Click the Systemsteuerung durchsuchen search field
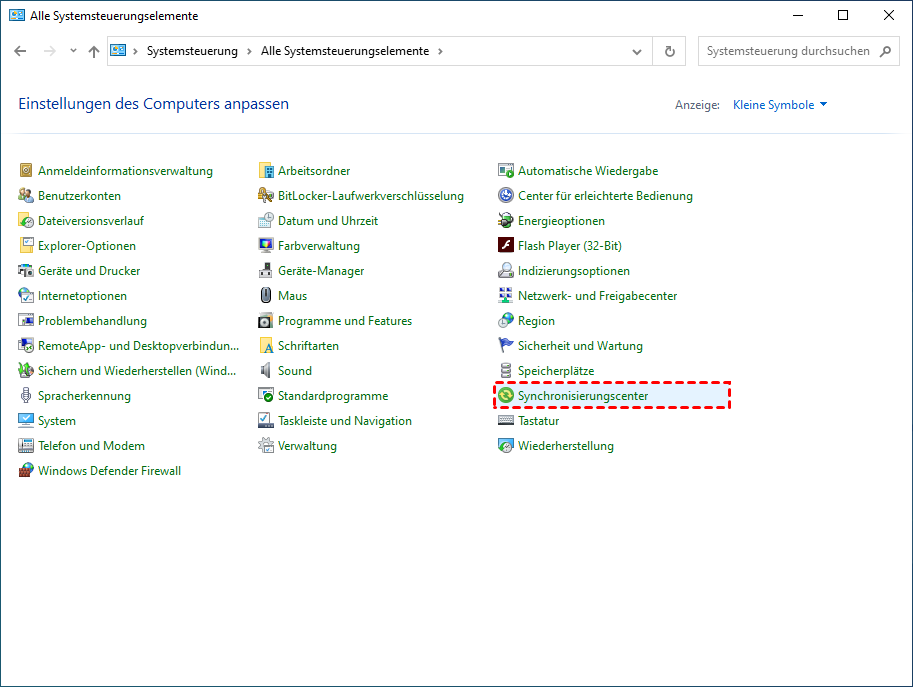Image resolution: width=913 pixels, height=687 pixels. point(788,51)
